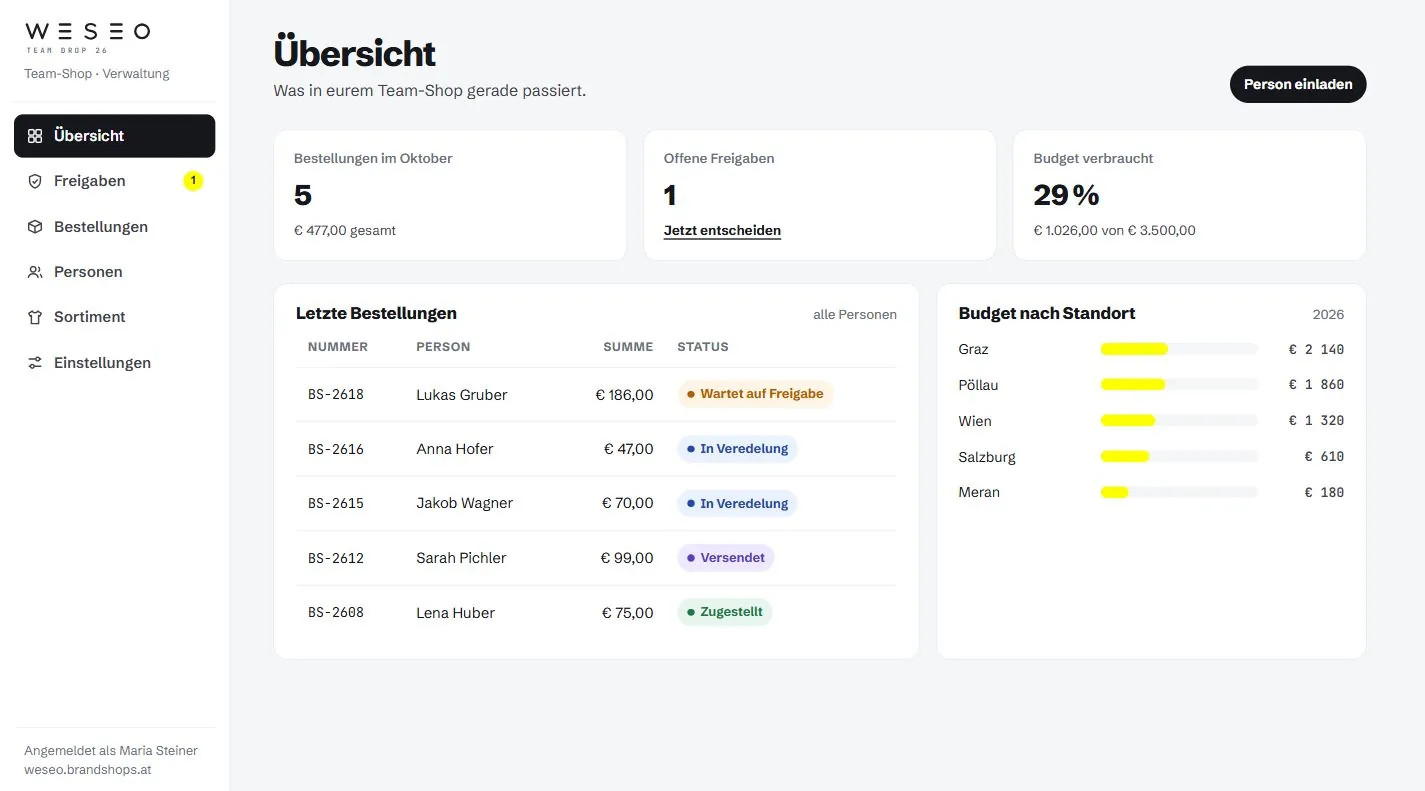The image size is (1425, 791).
Task: Click the Graz budget progress bar
Action: click(x=1179, y=349)
